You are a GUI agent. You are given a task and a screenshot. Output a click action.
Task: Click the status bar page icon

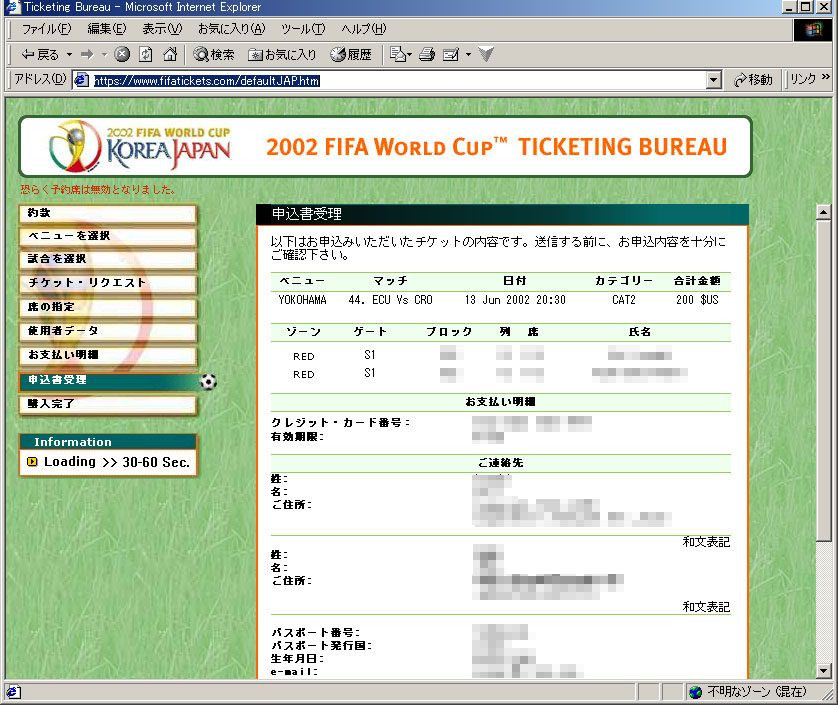[x=13, y=692]
